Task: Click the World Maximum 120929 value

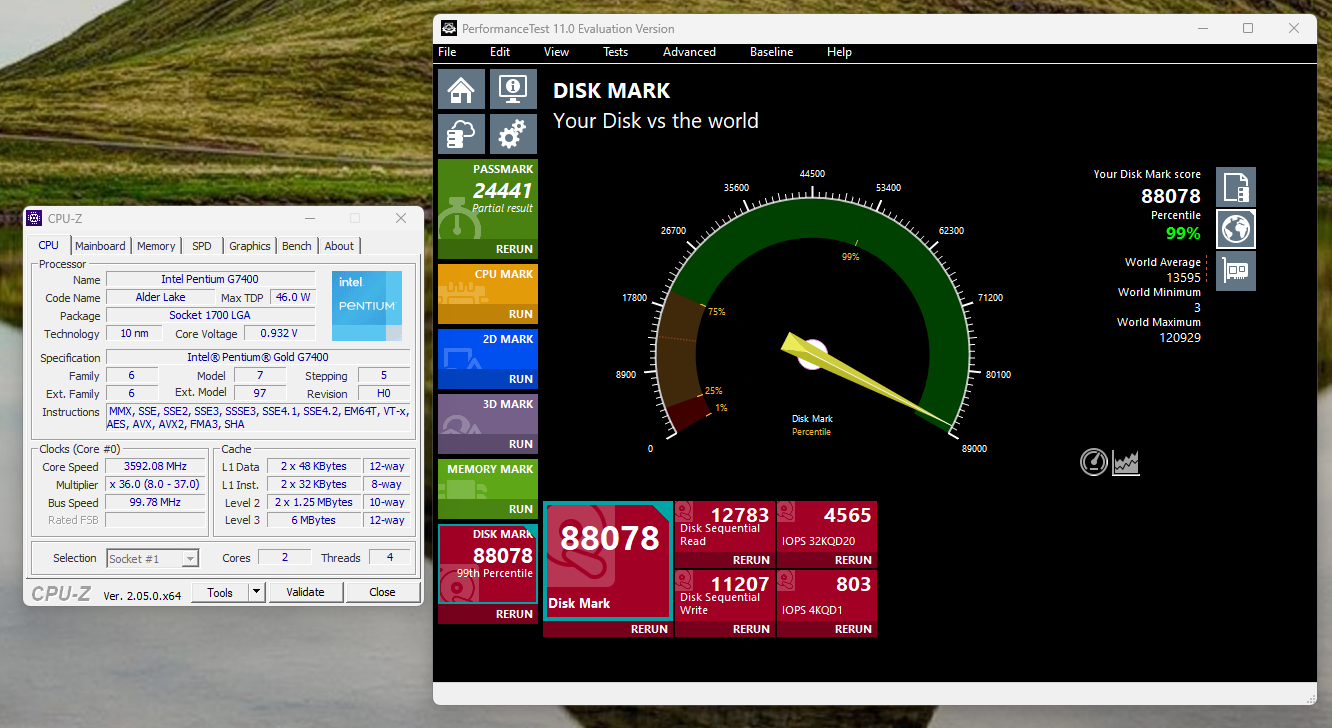Action: pos(1180,338)
